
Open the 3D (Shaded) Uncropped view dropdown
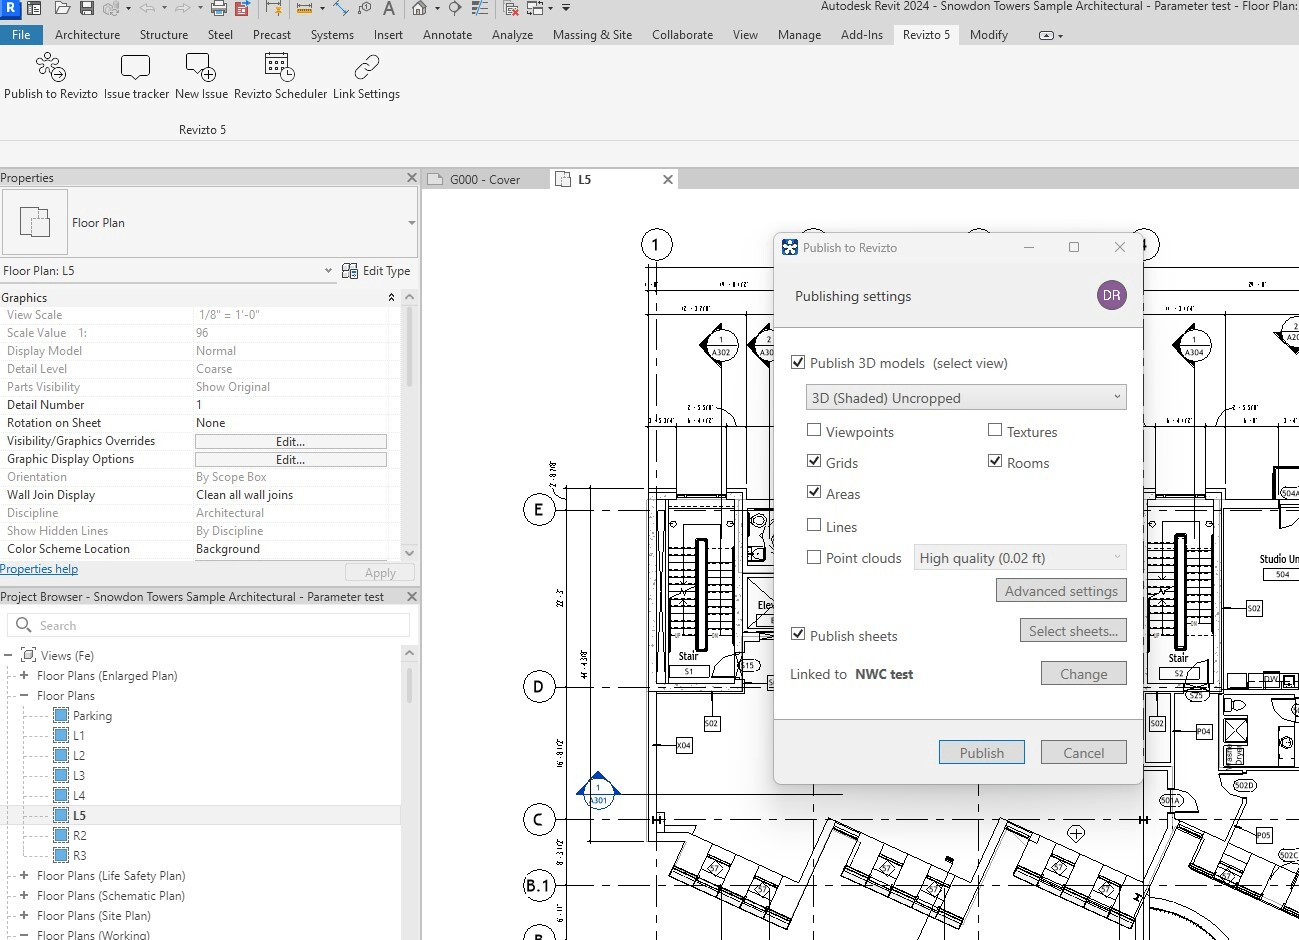click(966, 397)
